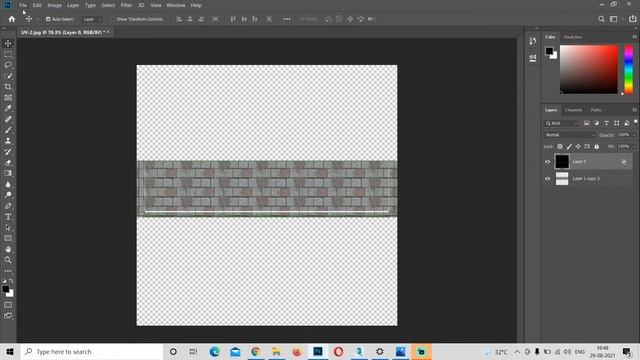Select the Horizontal Type tool
The image size is (640, 360).
8,217
